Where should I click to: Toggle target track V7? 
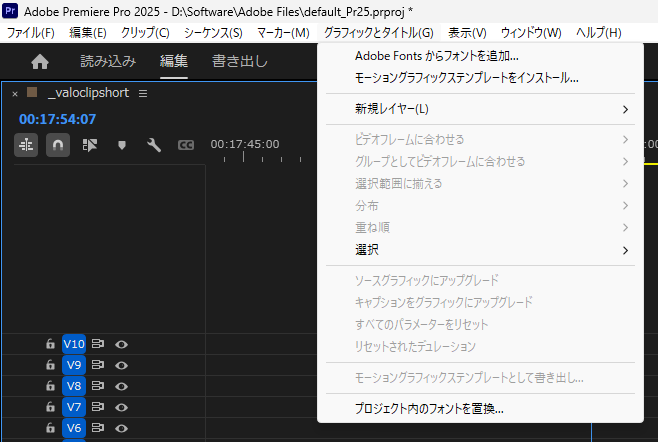(74, 407)
